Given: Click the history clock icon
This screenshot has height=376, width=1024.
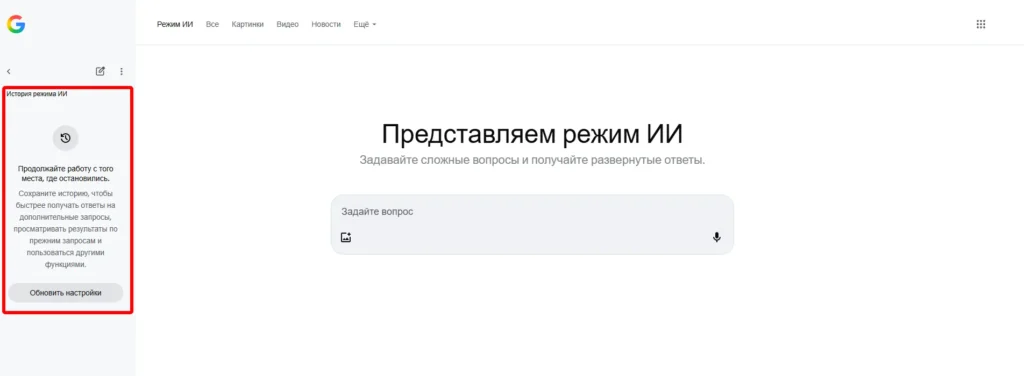Looking at the screenshot, I should (65, 138).
